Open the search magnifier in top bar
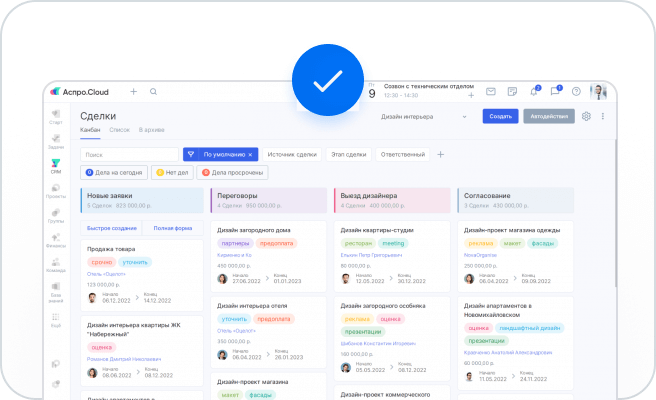This screenshot has width=656, height=400. tap(154, 91)
